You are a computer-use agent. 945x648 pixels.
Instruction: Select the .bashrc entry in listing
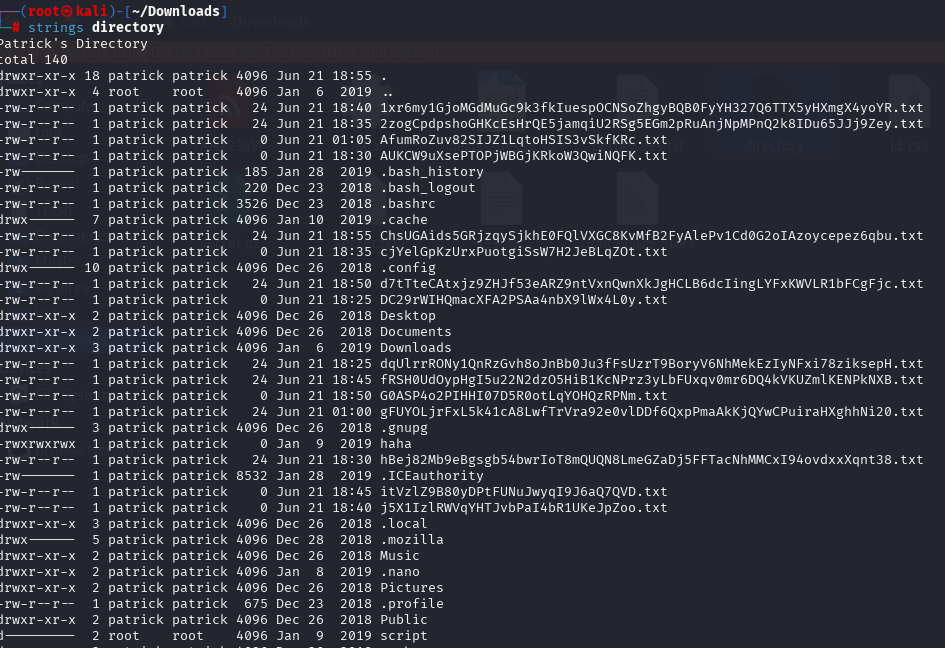tap(407, 204)
